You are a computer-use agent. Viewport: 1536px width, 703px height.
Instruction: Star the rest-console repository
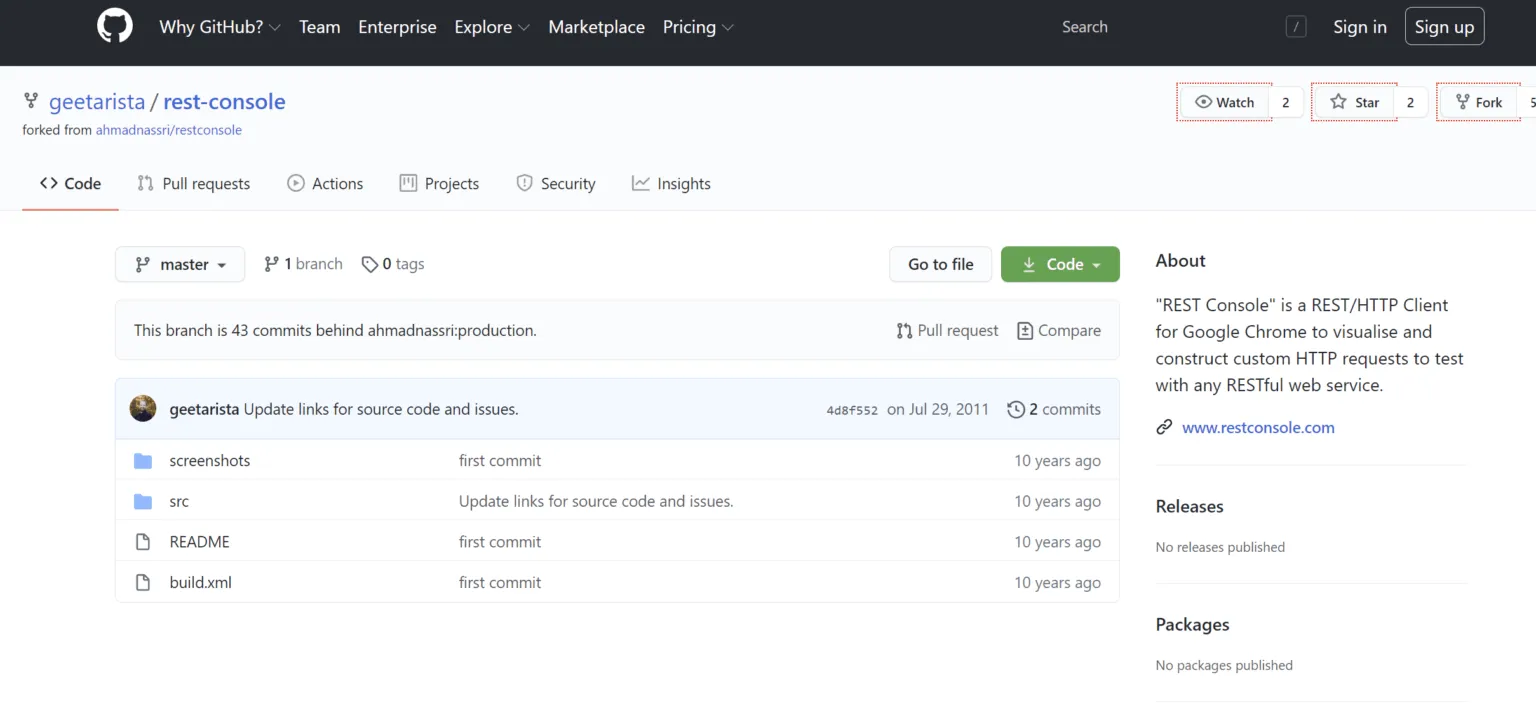coord(1355,102)
